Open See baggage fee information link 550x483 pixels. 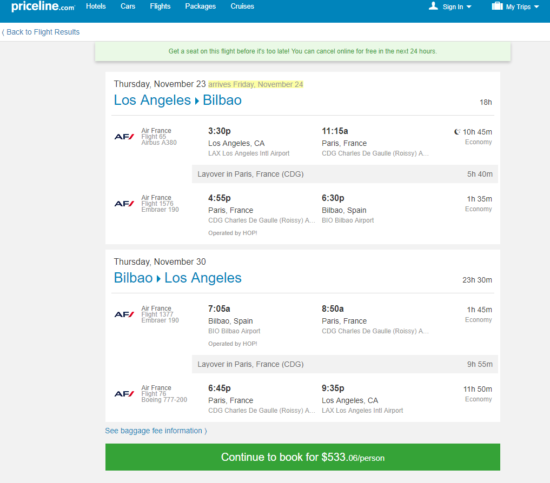156,431
